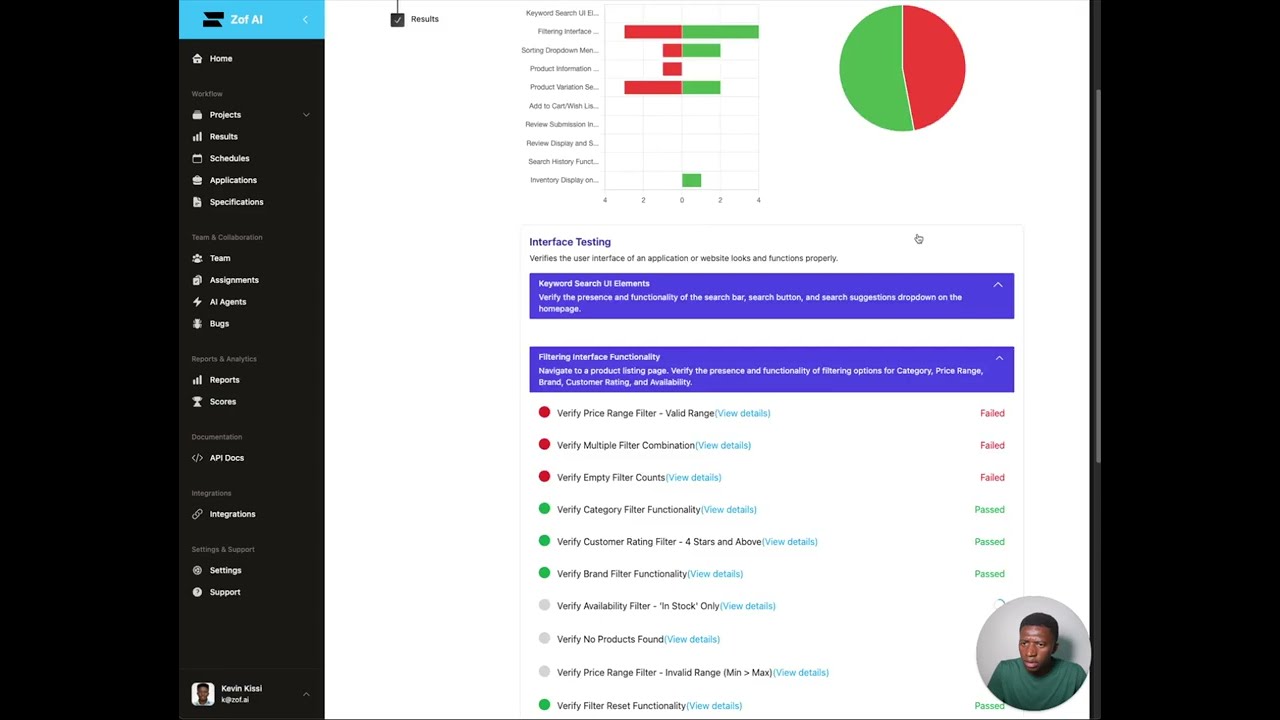Go to Schedules page
This screenshot has width=1280, height=720.
coord(229,158)
